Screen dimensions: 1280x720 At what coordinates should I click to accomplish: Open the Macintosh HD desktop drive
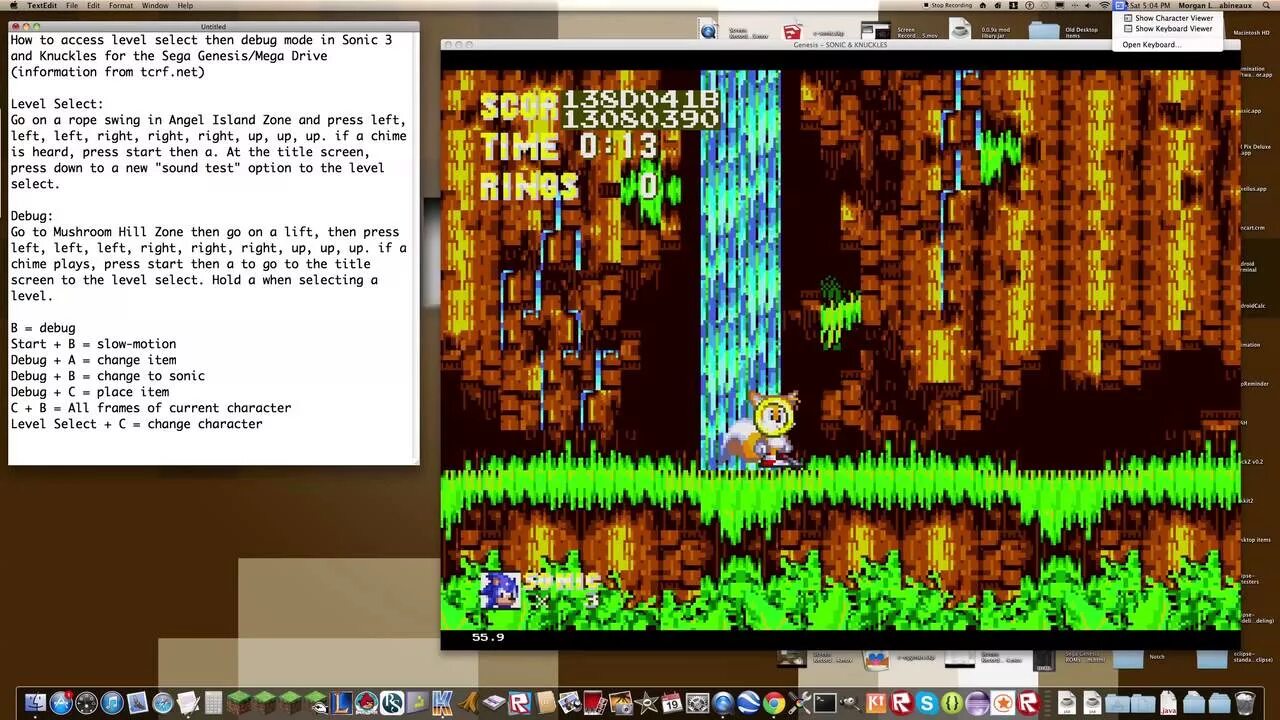1251,33
